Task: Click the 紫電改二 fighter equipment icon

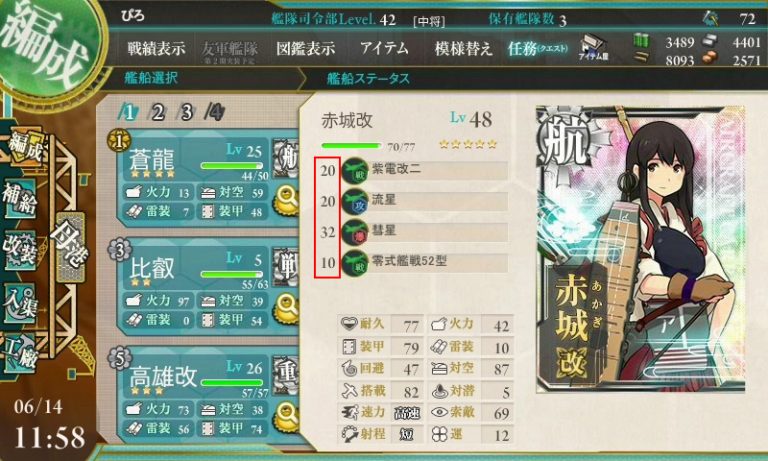Action: pos(355,170)
